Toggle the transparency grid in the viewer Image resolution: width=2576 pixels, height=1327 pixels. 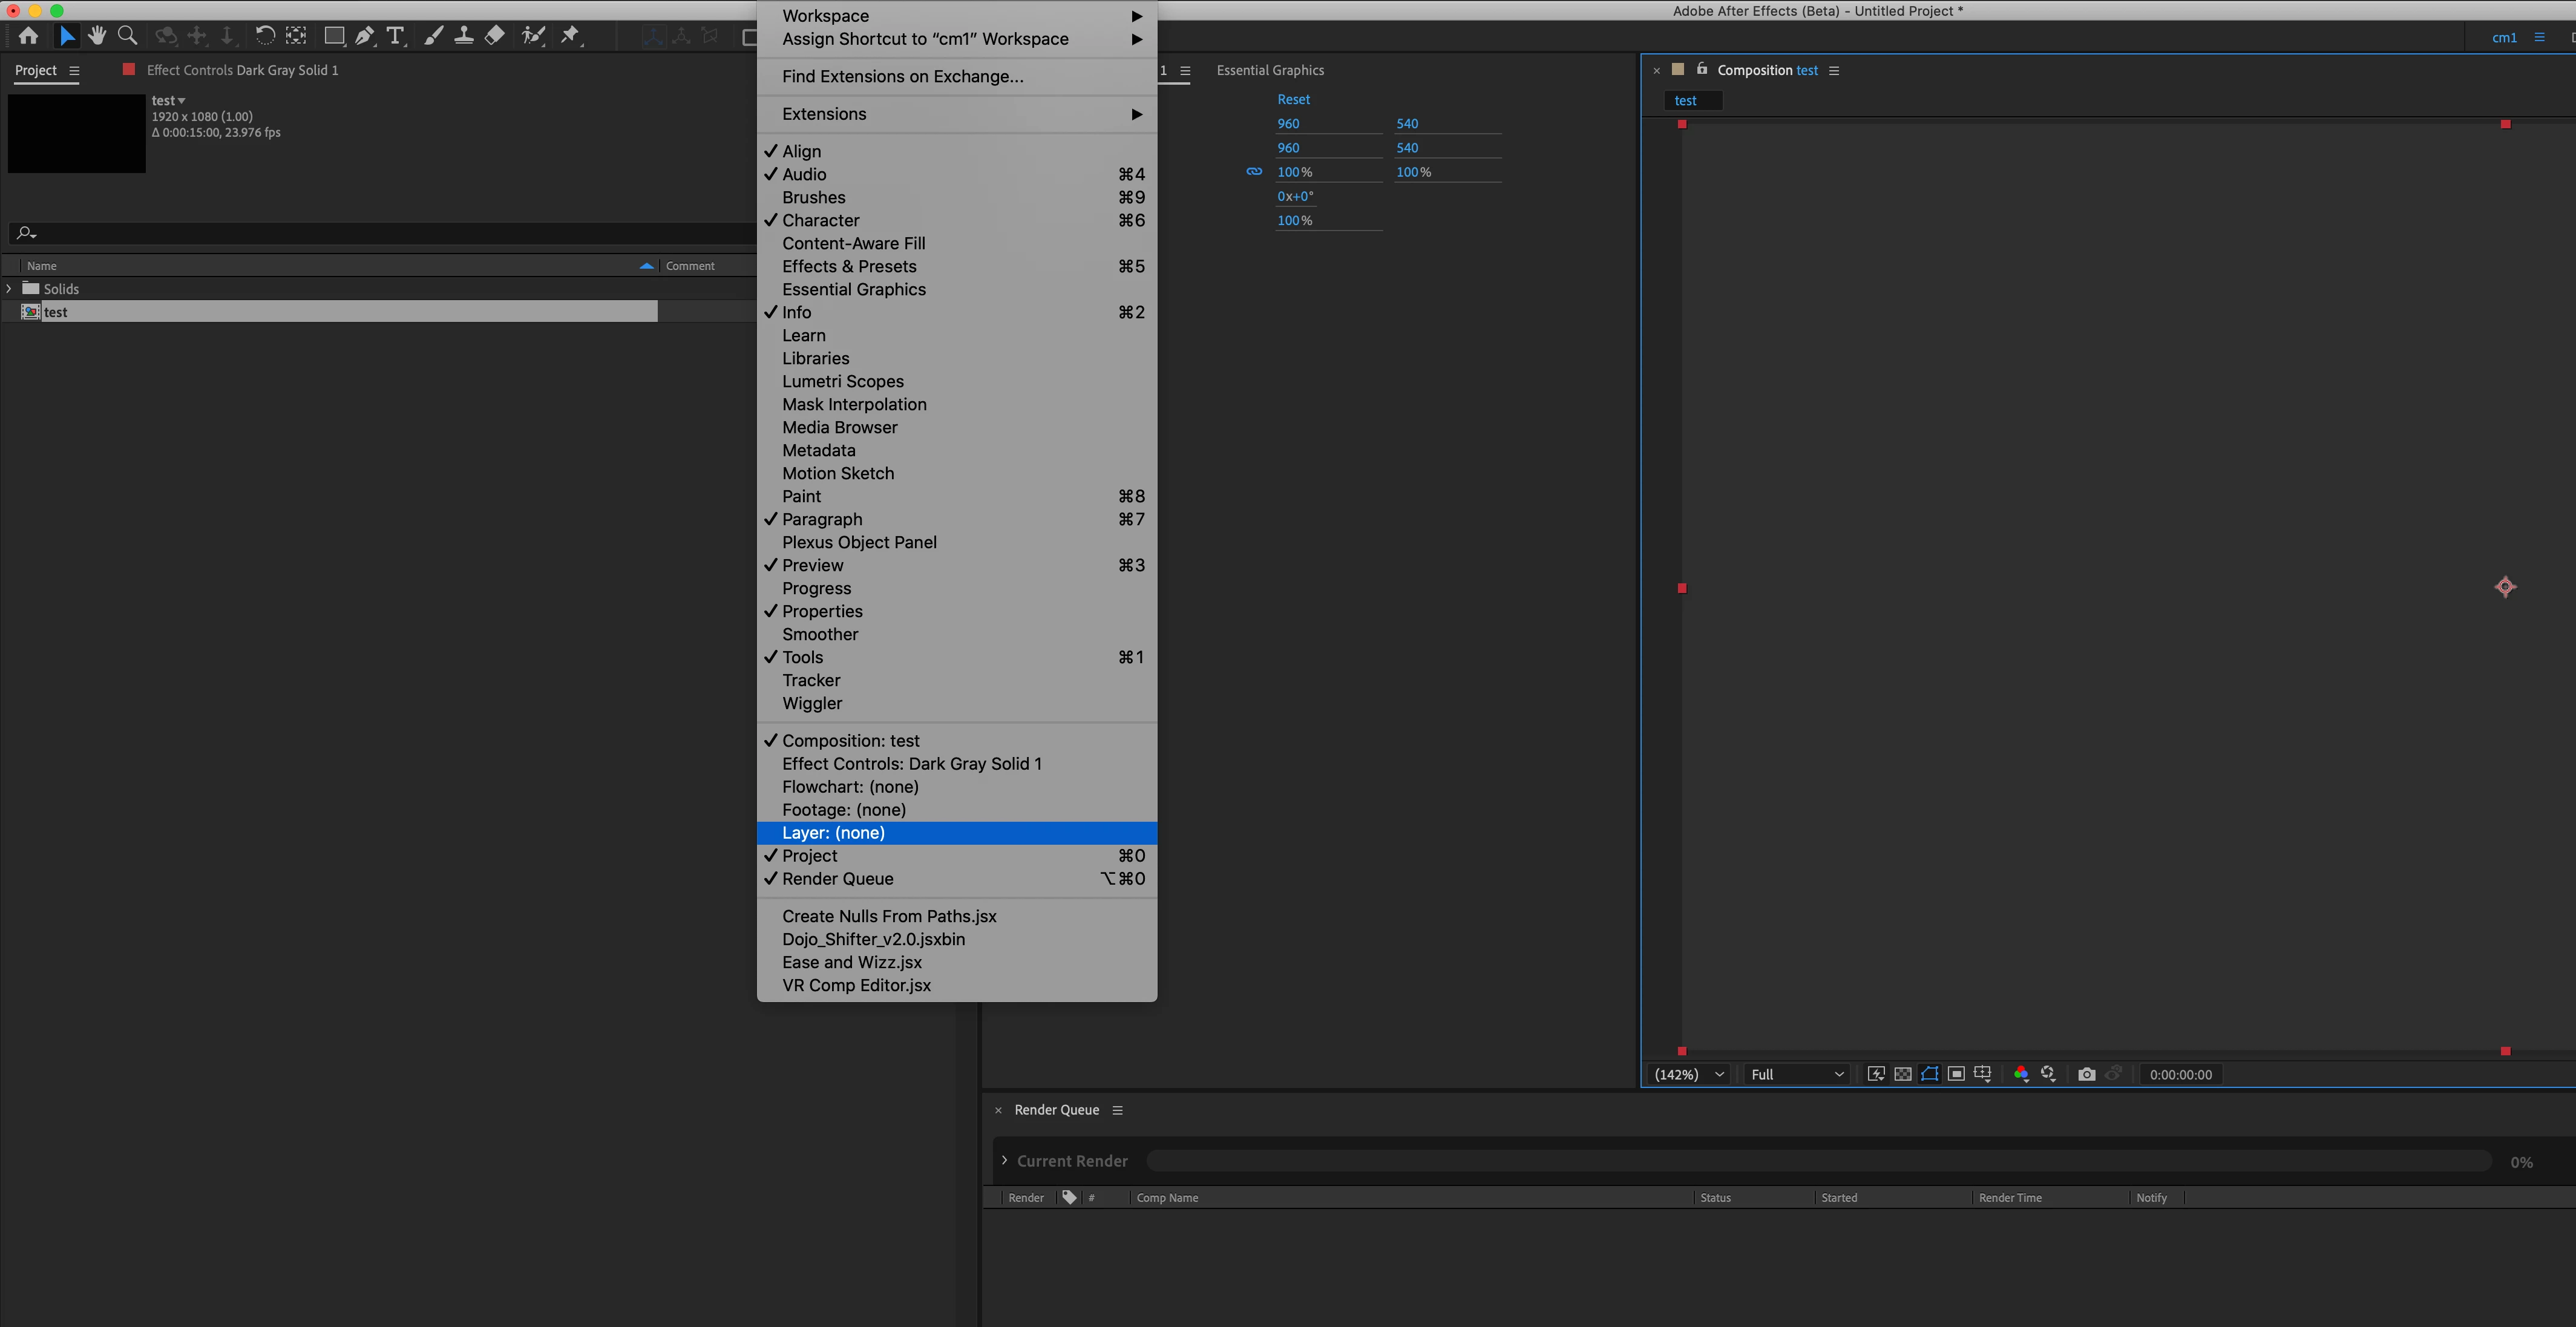coord(1903,1074)
